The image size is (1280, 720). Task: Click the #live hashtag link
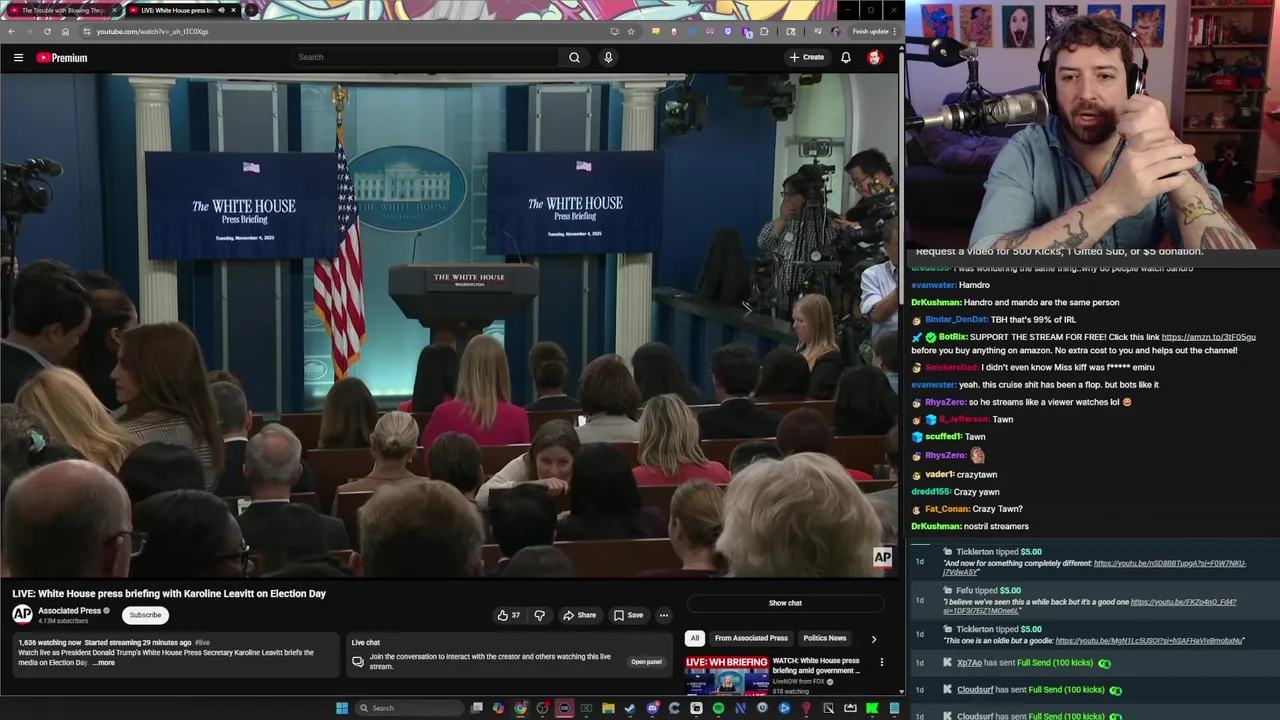[203, 643]
